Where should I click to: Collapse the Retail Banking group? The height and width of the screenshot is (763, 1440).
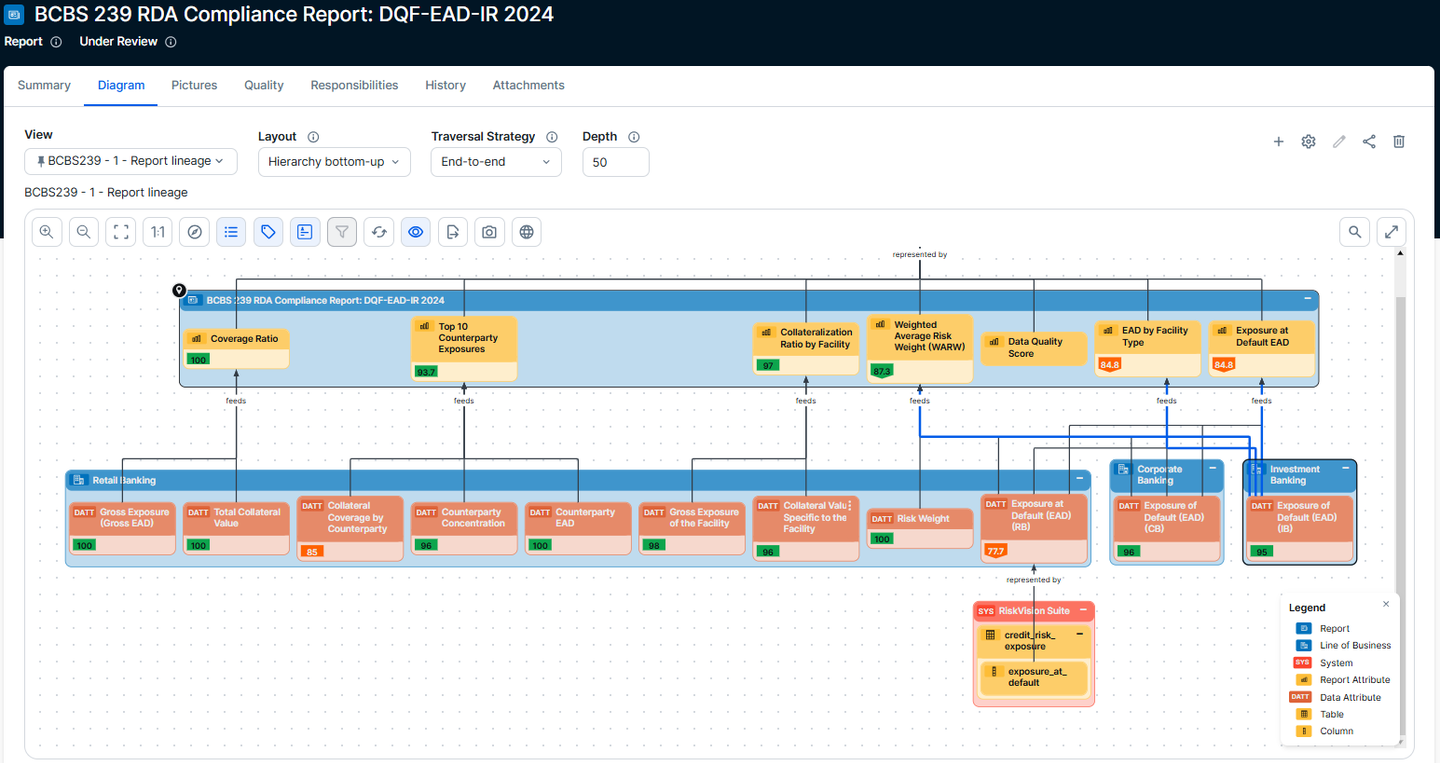[x=1080, y=479]
